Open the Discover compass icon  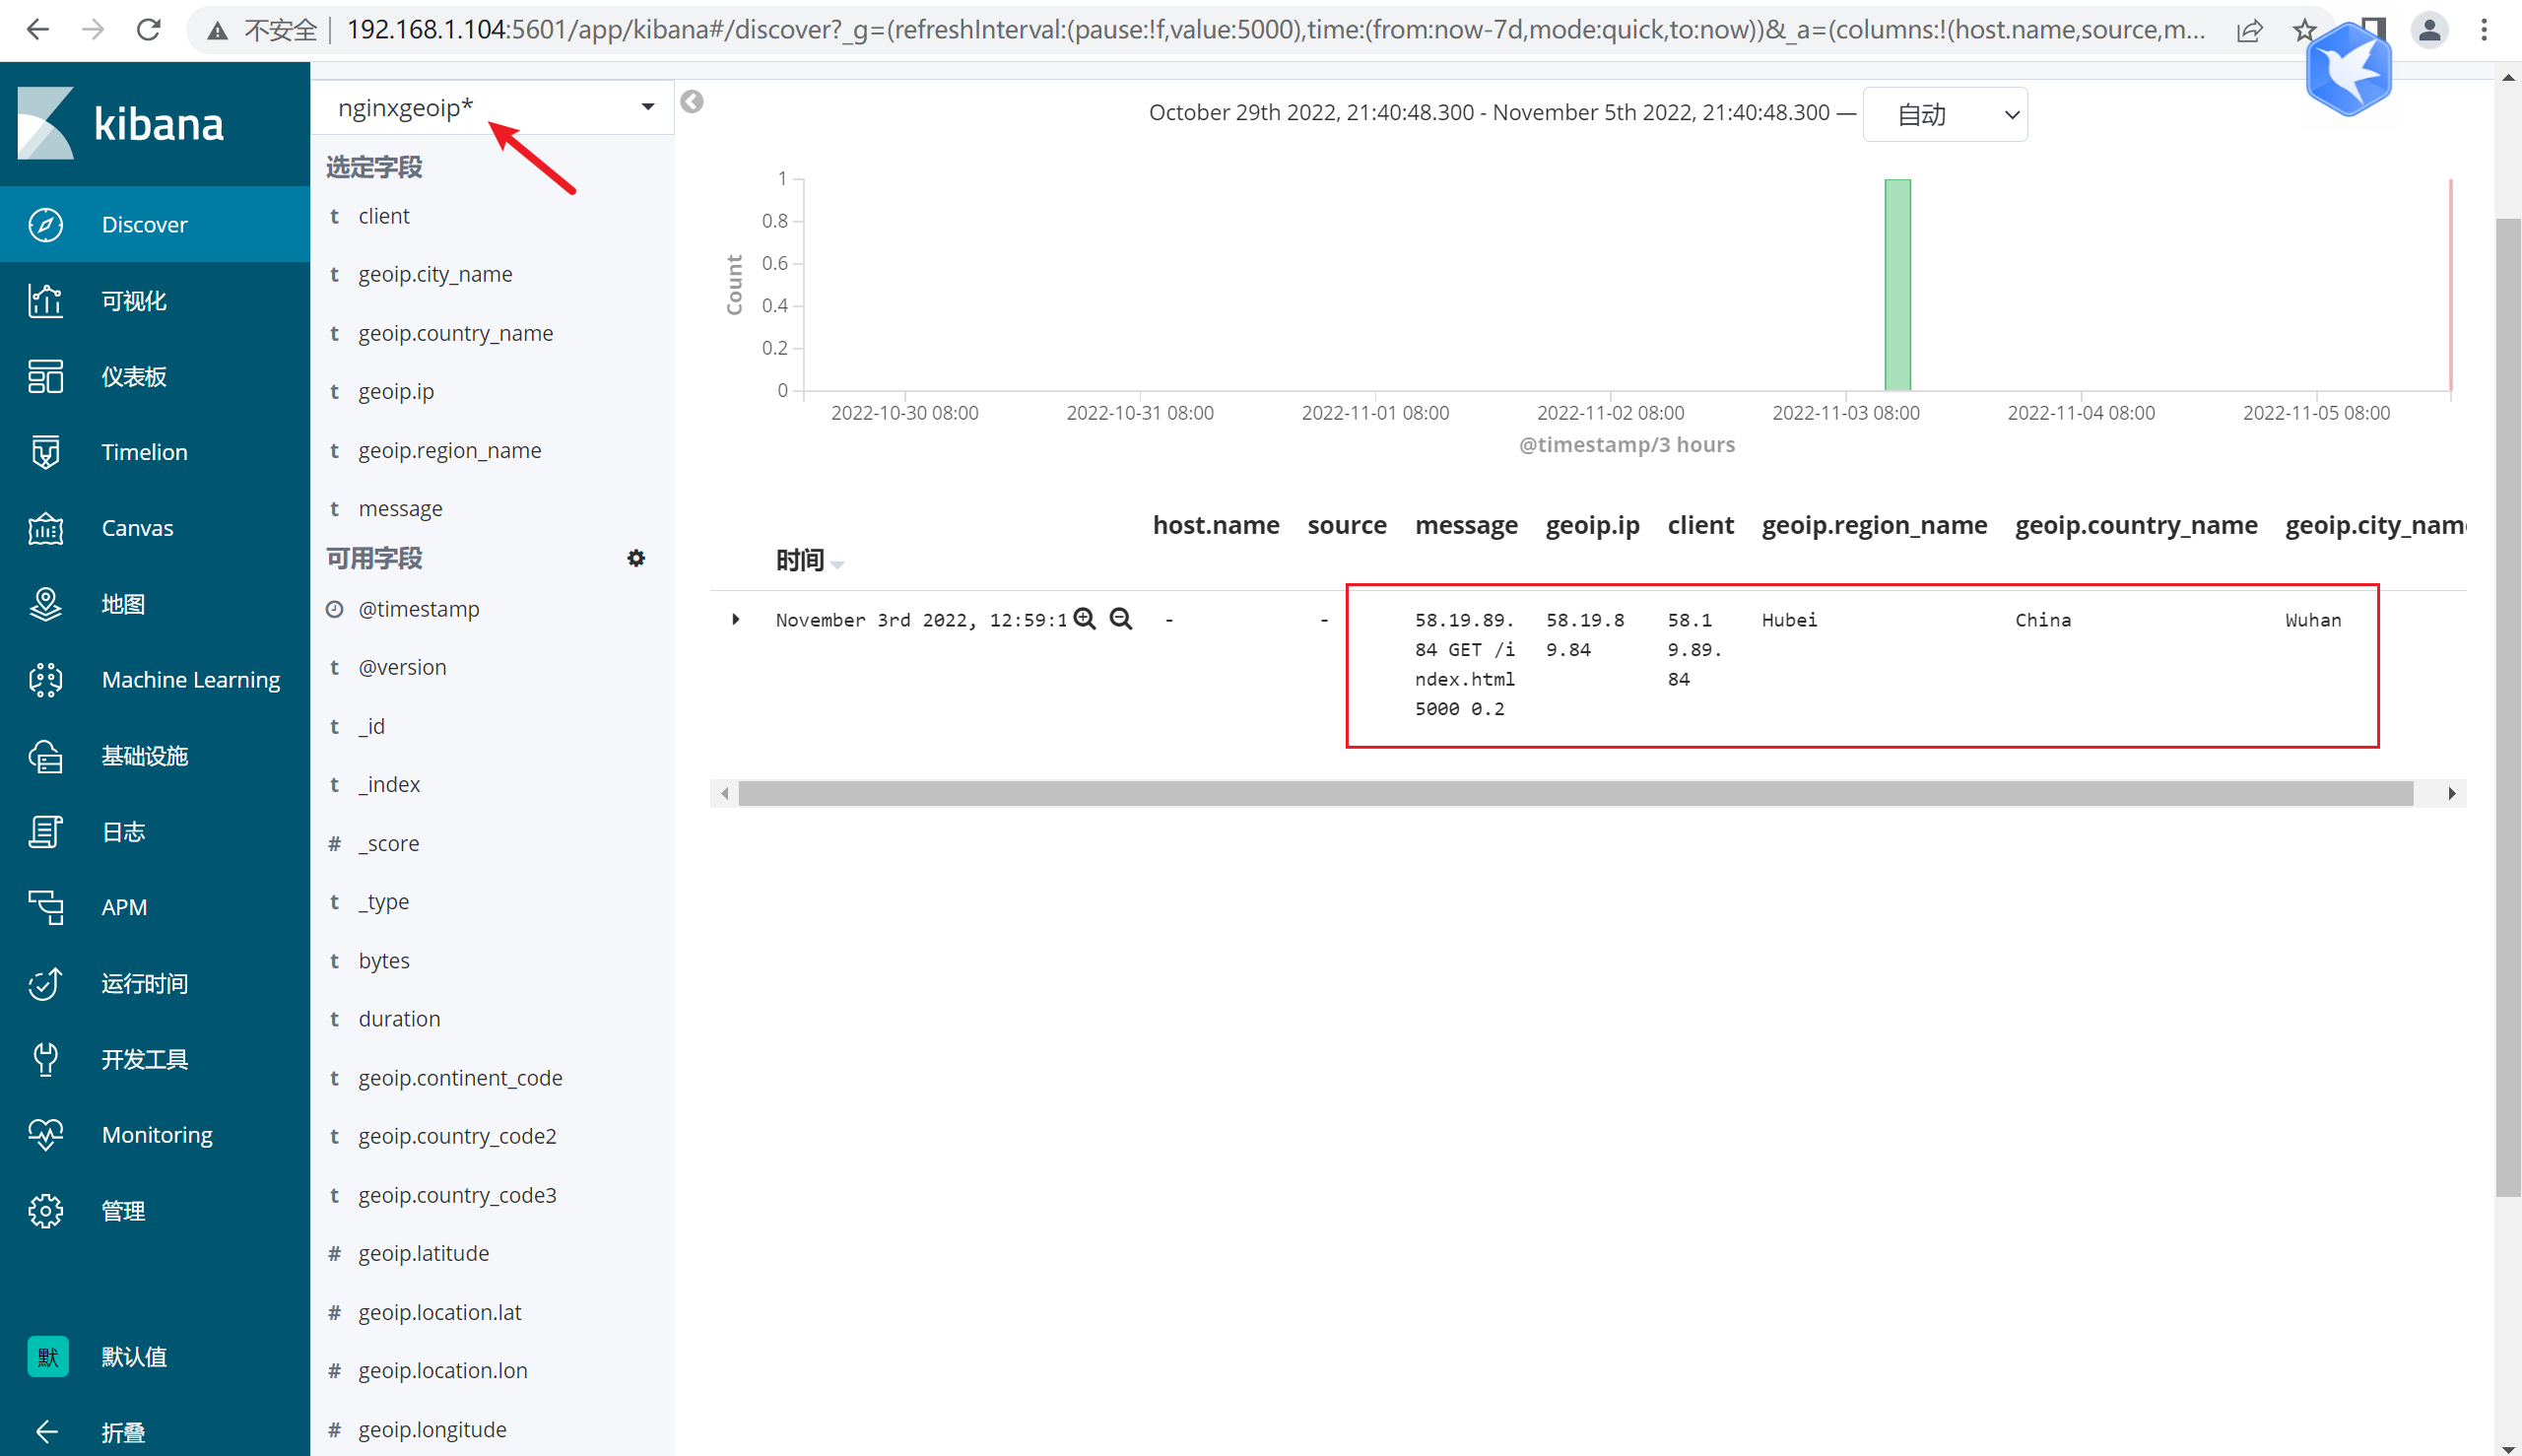pyautogui.click(x=46, y=224)
